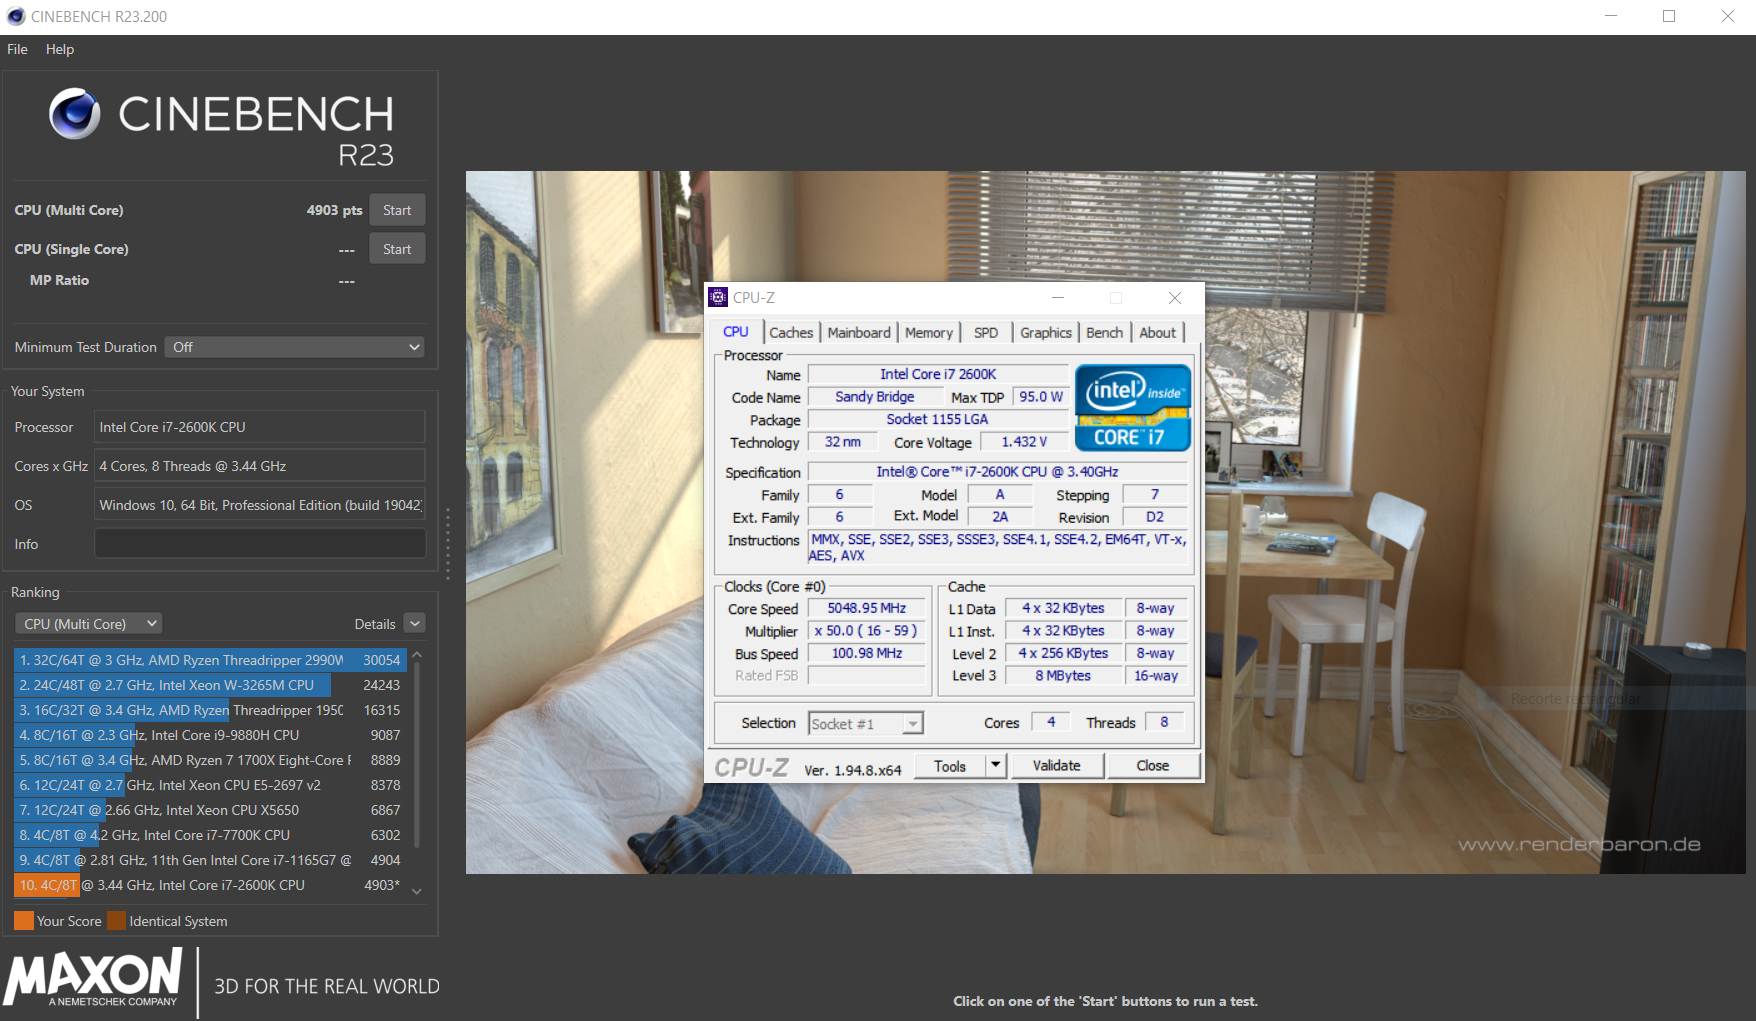The height and width of the screenshot is (1021, 1756).
Task: Select the Core i7-7700K ranking row
Action: click(209, 835)
